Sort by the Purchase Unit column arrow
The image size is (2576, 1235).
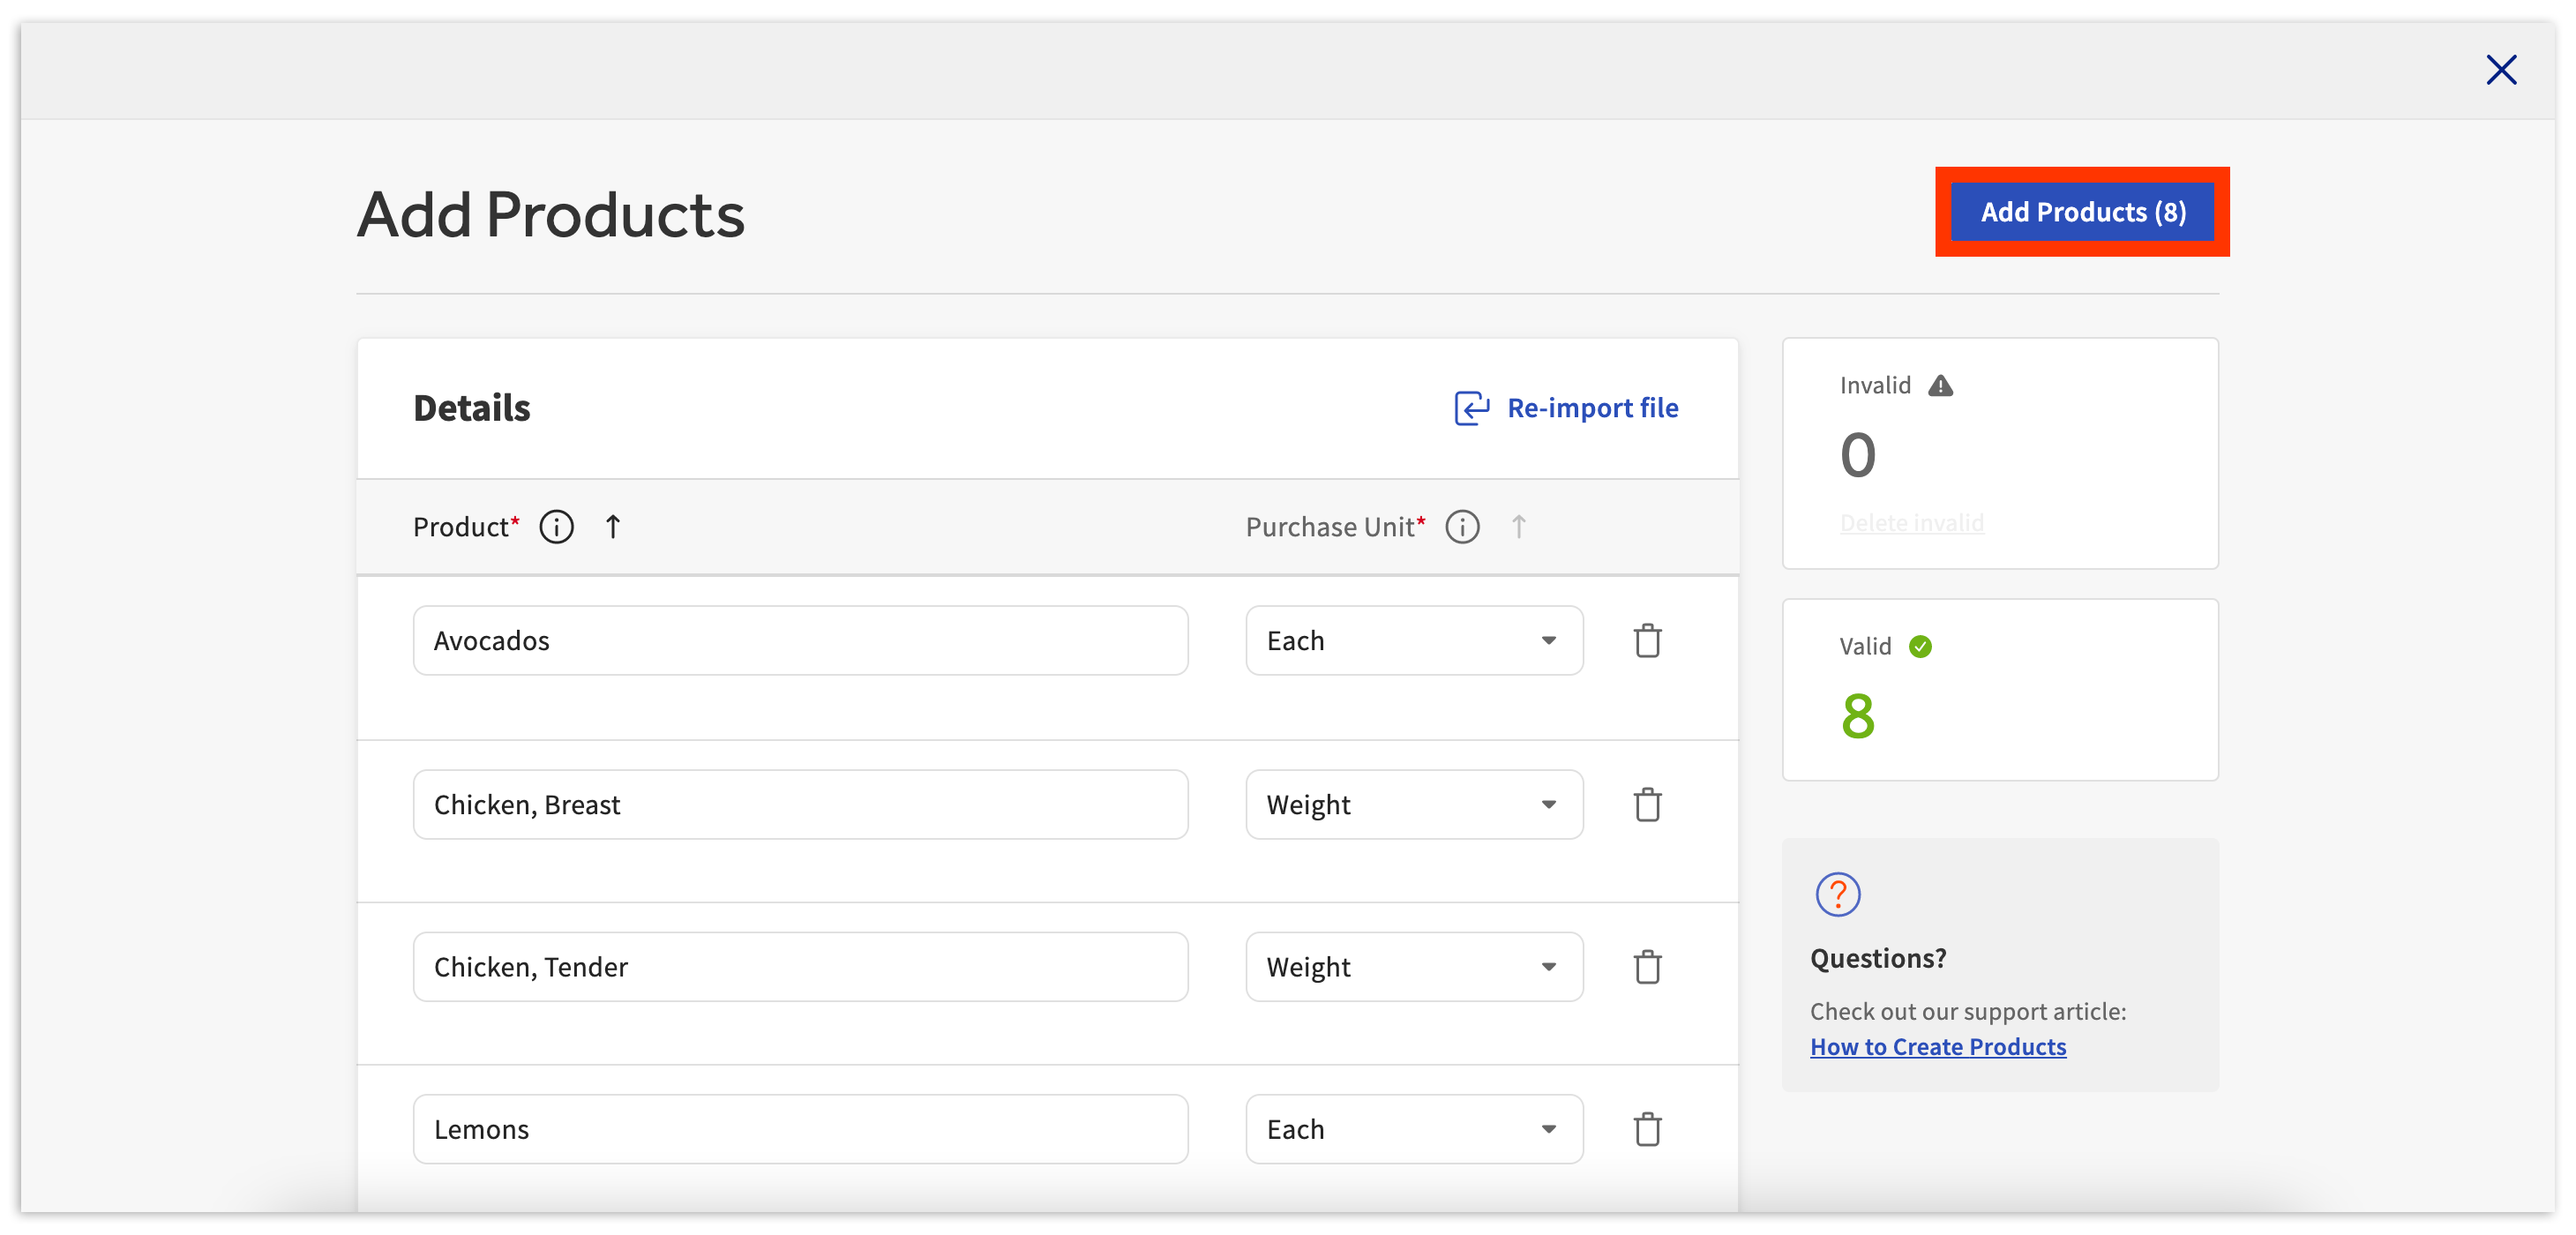click(1518, 526)
